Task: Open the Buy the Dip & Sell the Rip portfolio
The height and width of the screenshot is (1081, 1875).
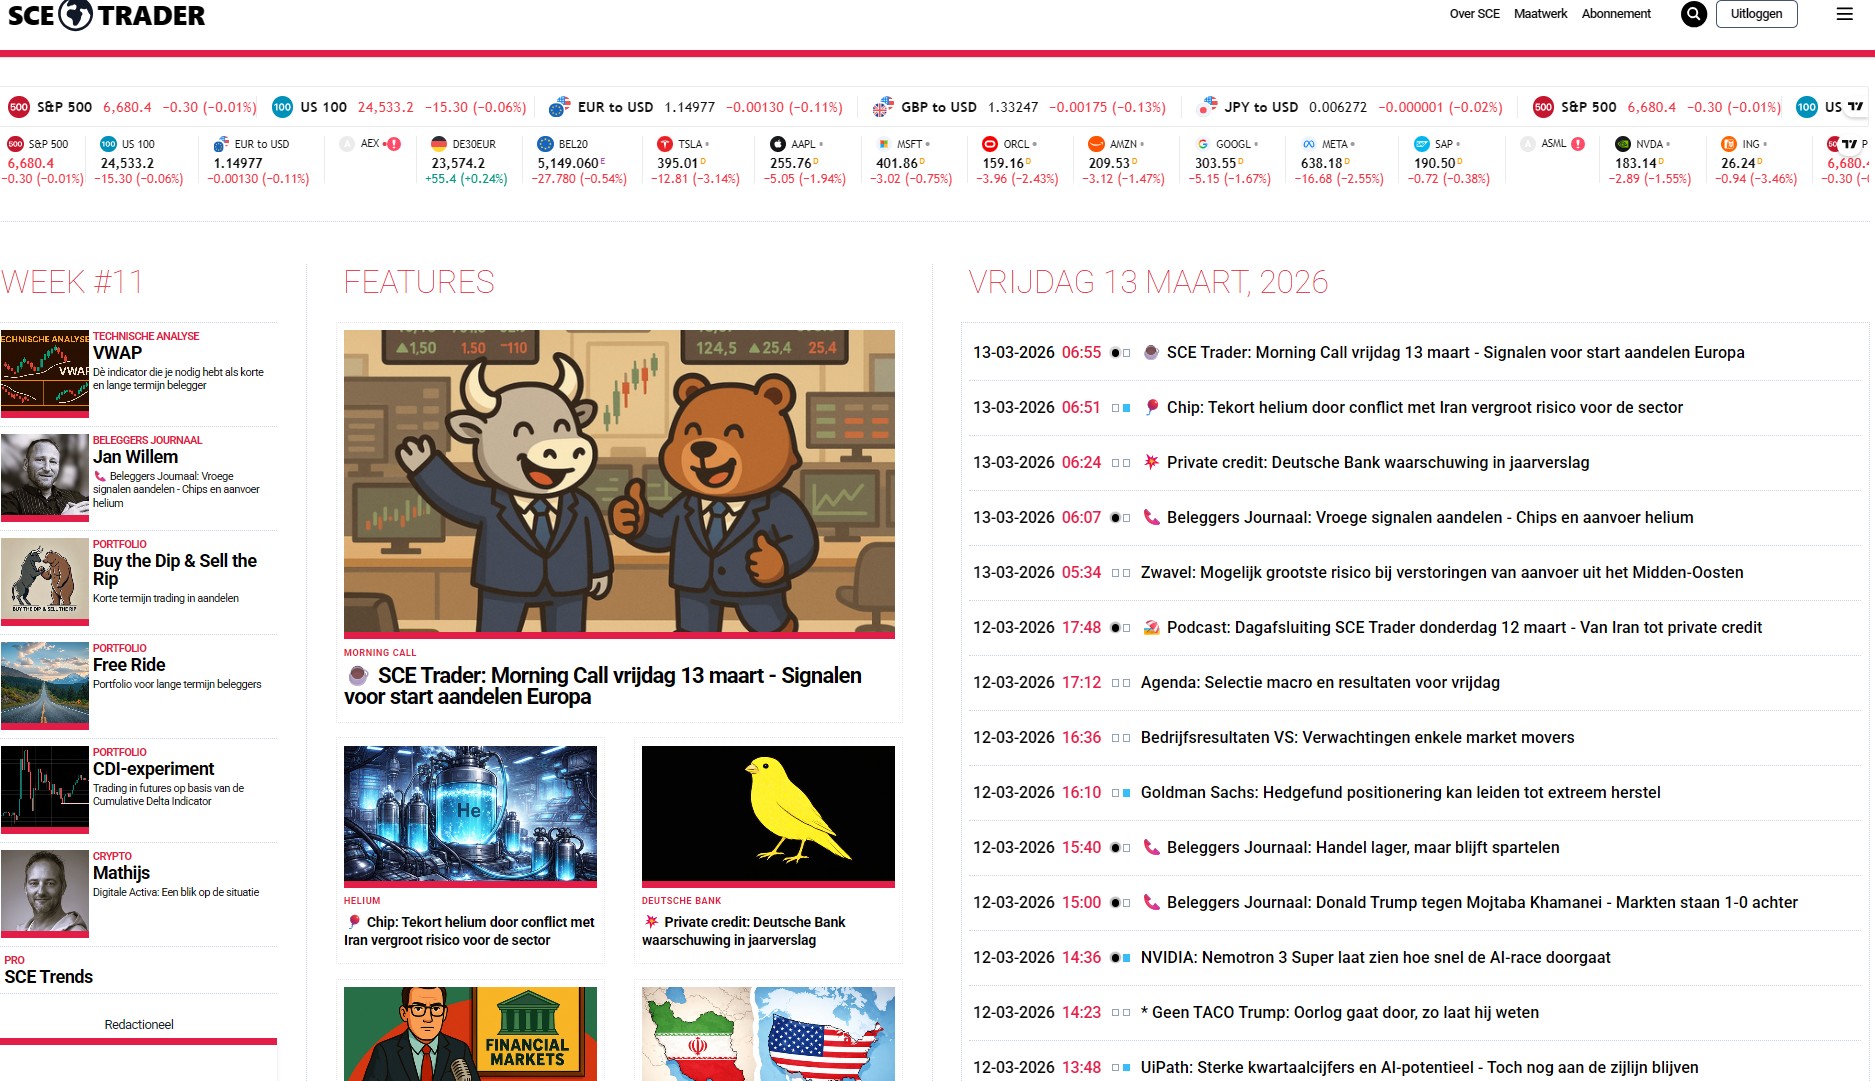Action: coord(175,569)
